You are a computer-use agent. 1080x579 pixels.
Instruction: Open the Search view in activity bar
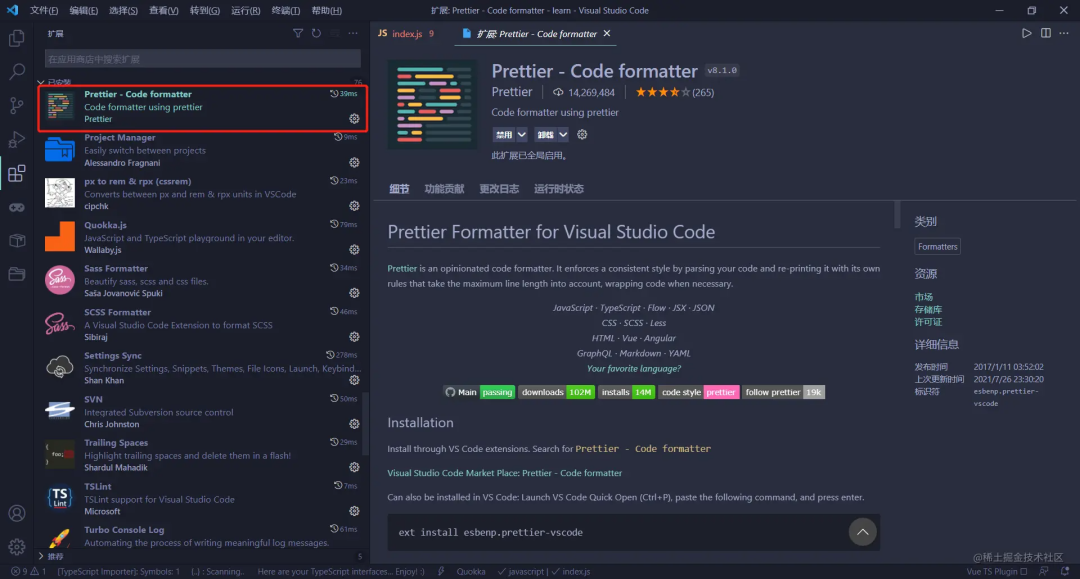click(x=17, y=72)
